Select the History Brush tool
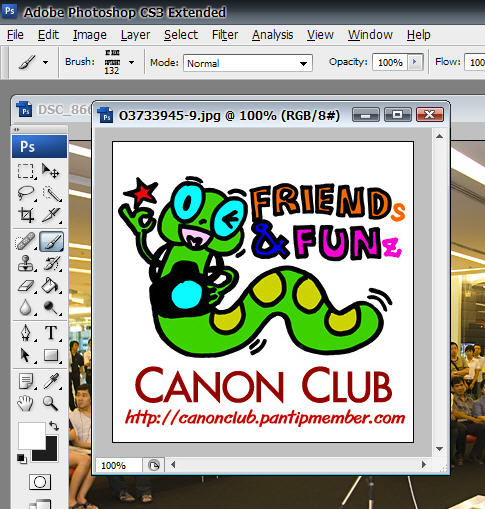This screenshot has width=485, height=509. (x=51, y=263)
